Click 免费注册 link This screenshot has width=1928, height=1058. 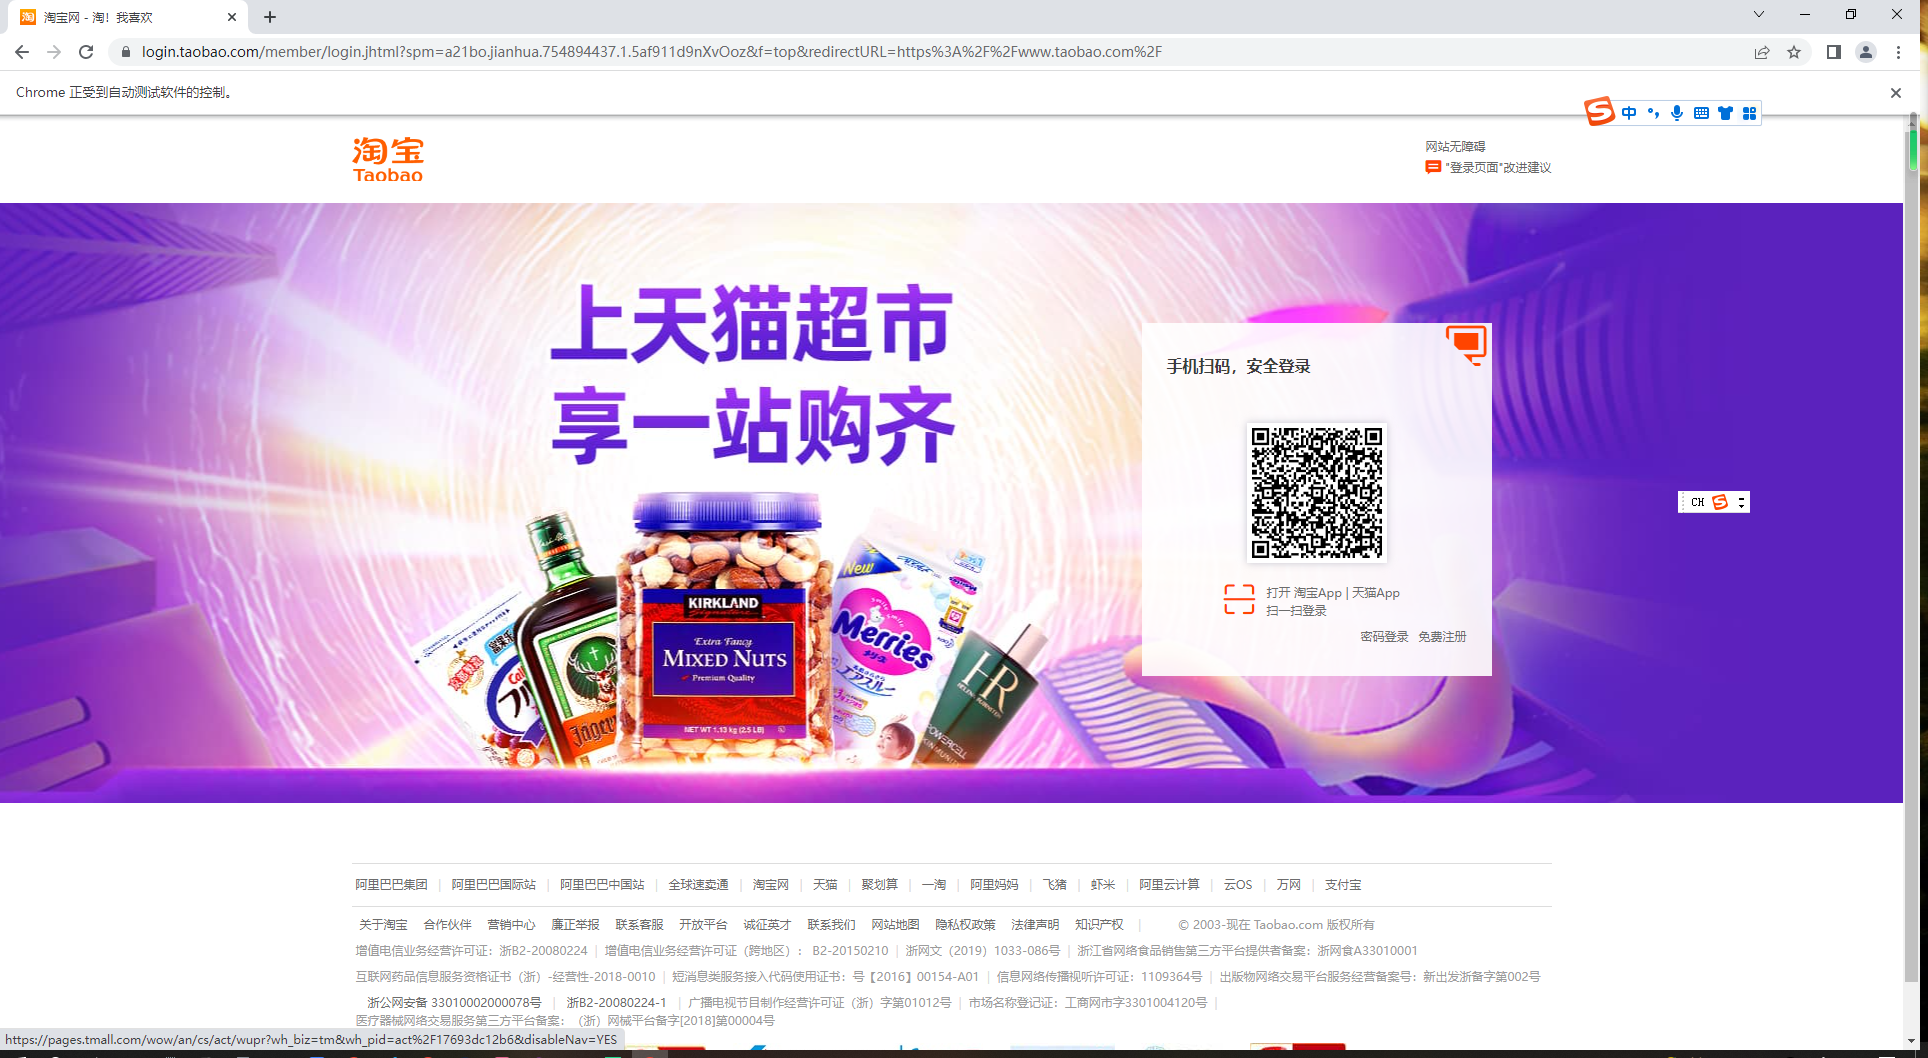coord(1442,637)
